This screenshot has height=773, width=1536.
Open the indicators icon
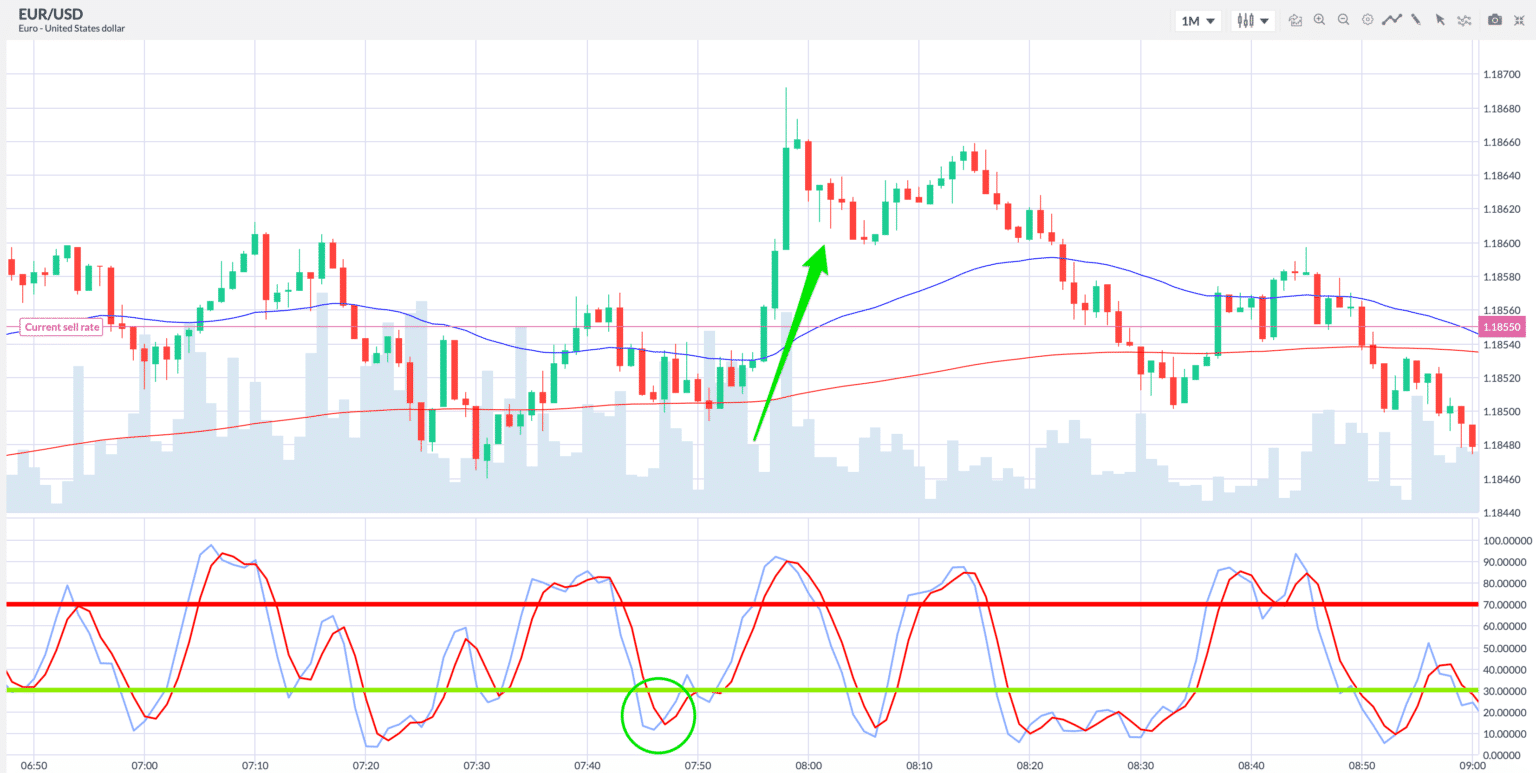click(x=1464, y=19)
